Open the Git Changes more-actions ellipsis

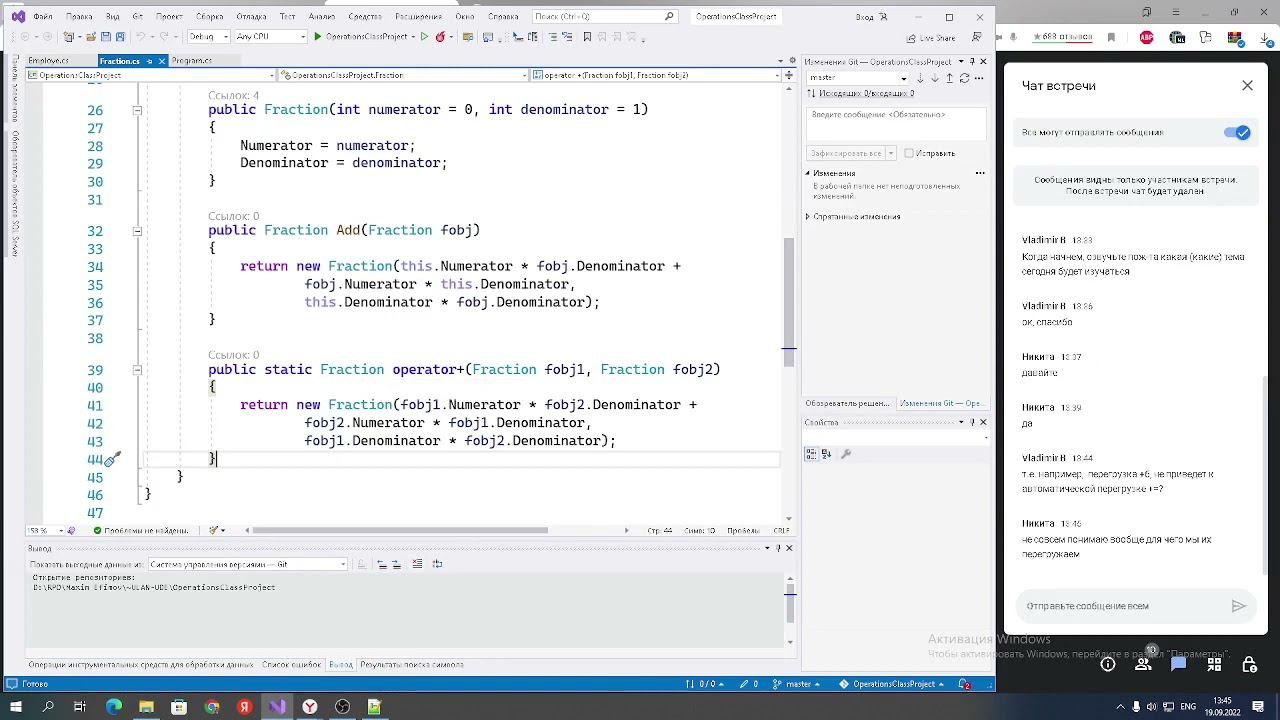pos(979,78)
